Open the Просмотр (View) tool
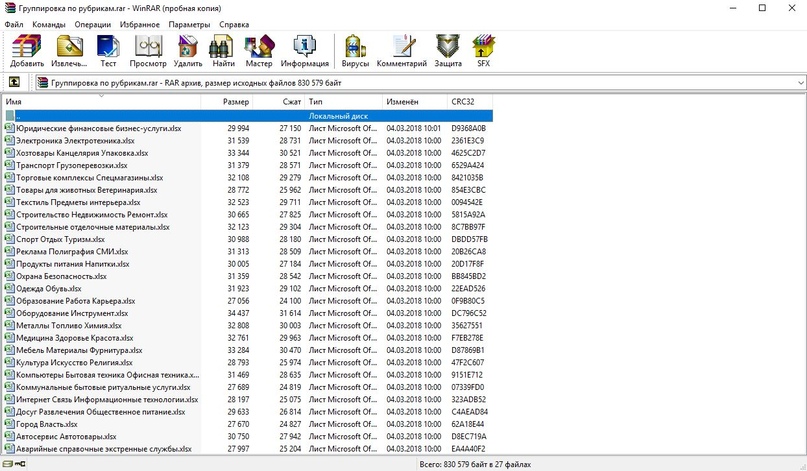The image size is (807, 471). coord(148,50)
